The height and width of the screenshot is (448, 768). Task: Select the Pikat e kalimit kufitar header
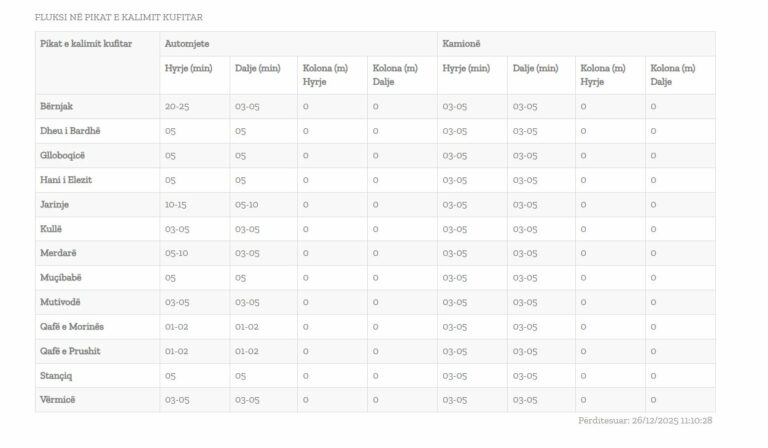(86, 44)
